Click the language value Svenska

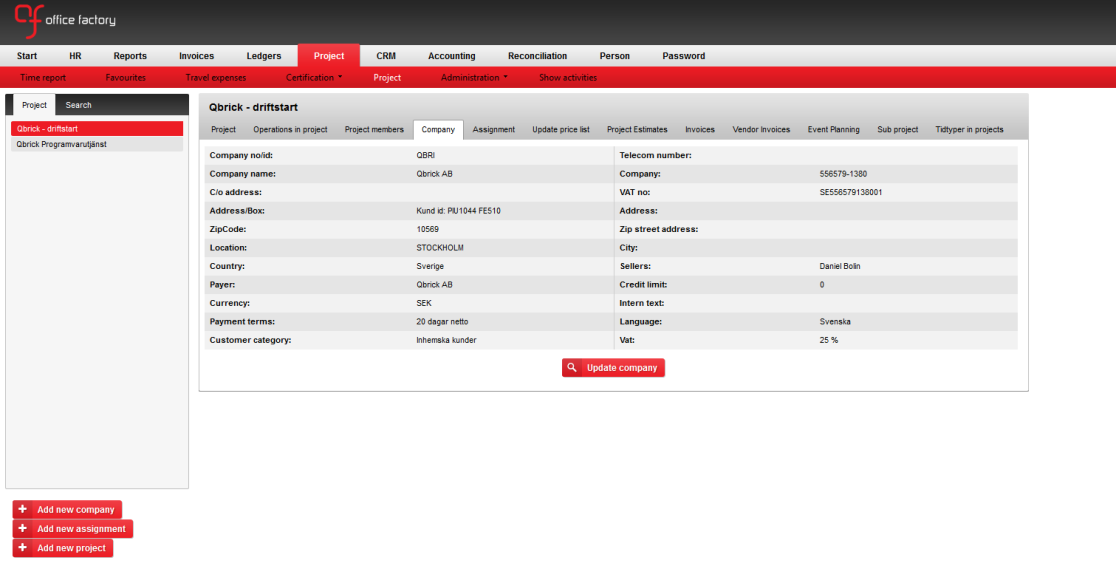click(835, 322)
